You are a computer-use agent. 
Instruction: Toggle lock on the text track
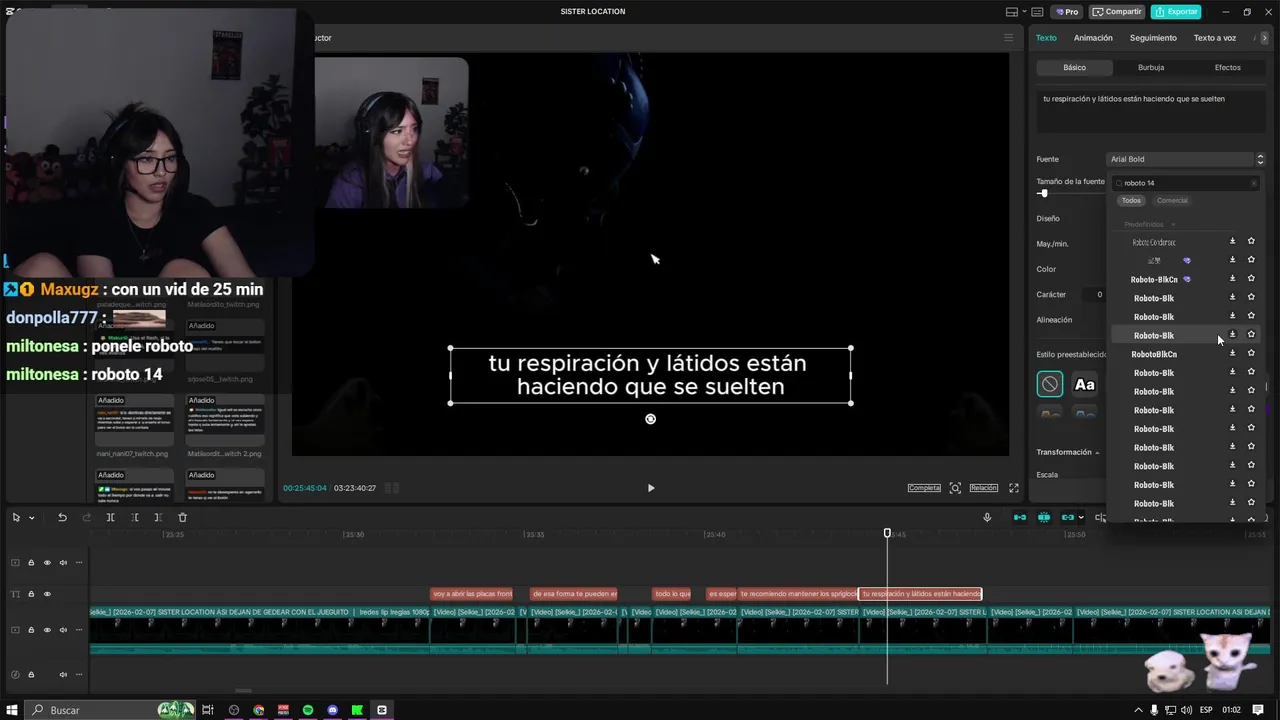pos(31,594)
